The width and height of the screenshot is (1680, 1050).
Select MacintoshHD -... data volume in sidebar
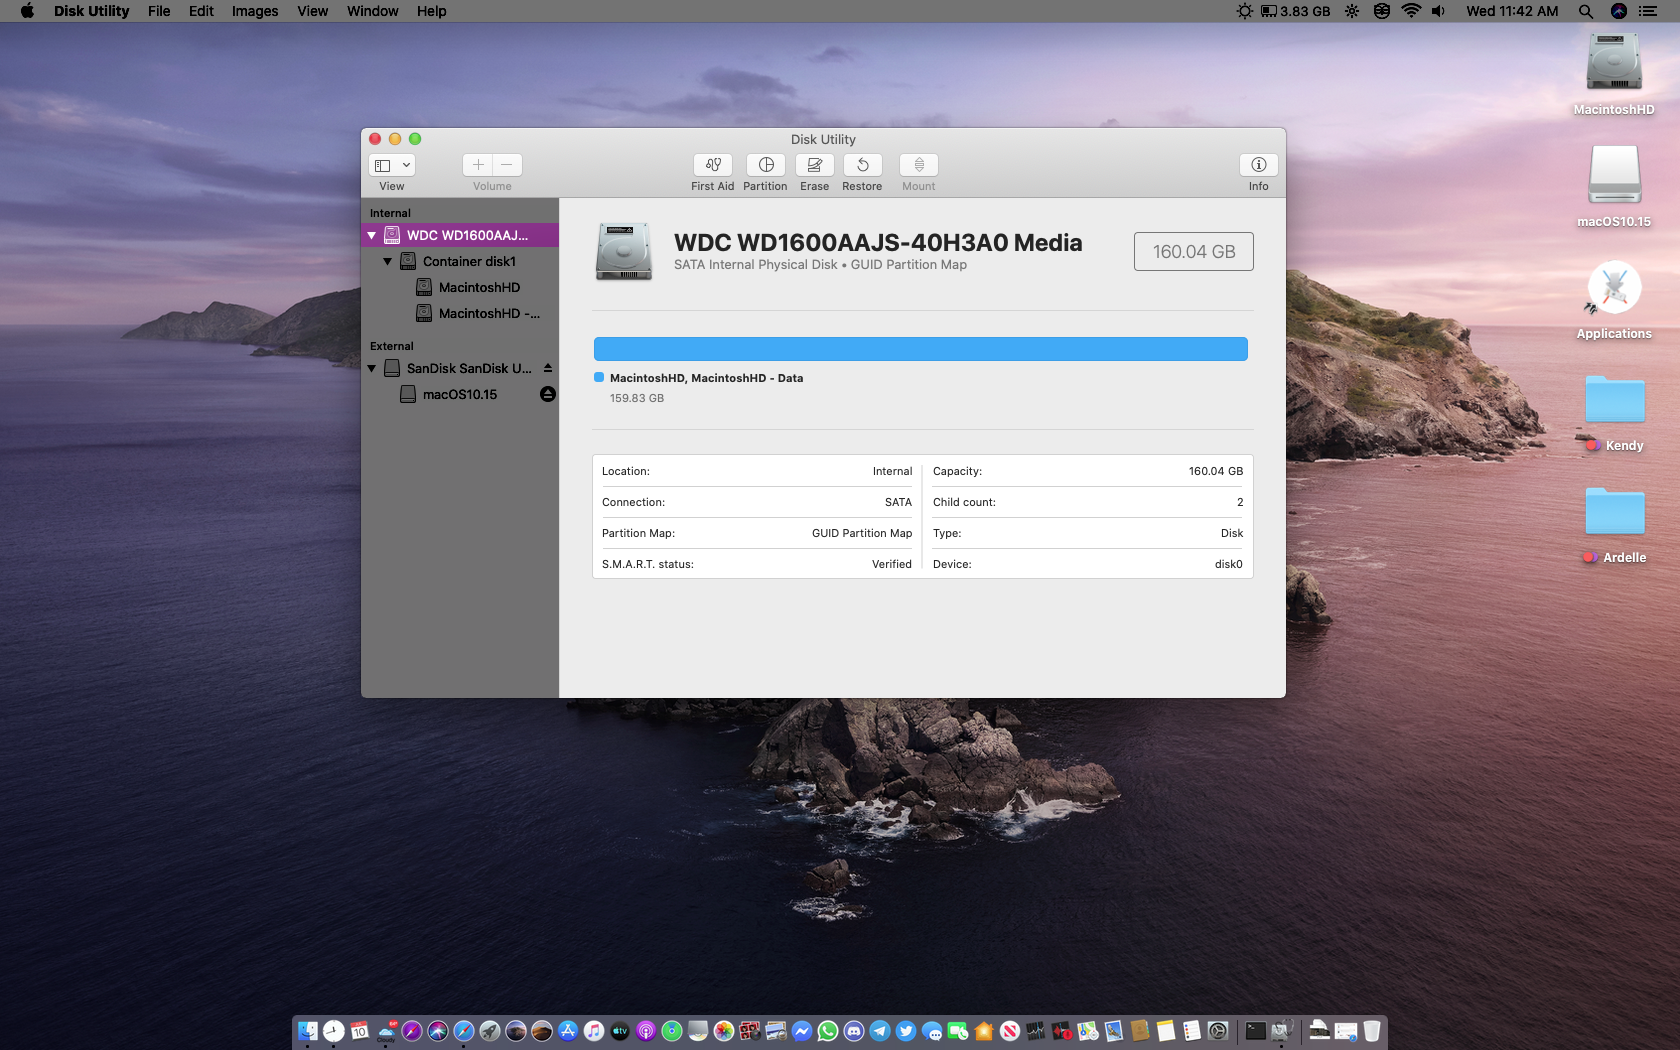pos(460,314)
